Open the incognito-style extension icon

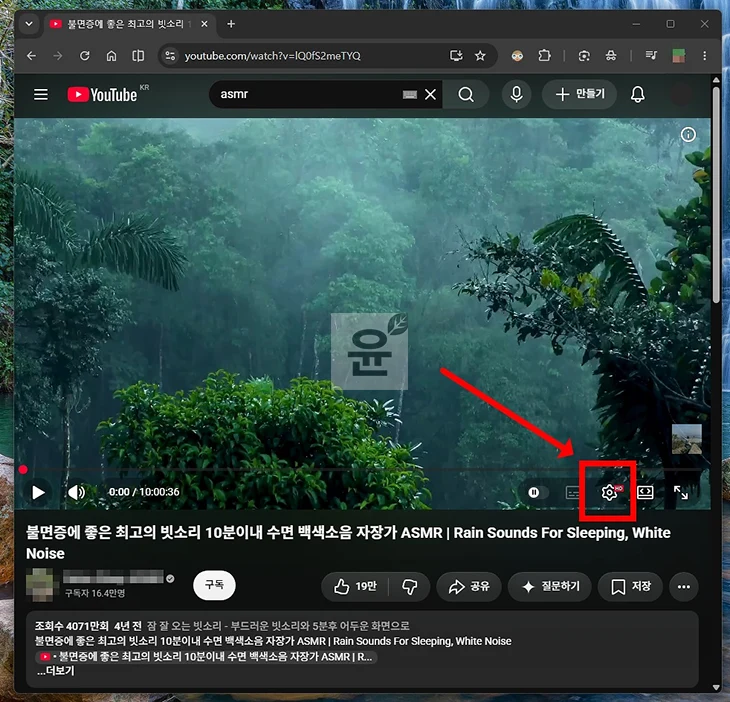coord(611,56)
